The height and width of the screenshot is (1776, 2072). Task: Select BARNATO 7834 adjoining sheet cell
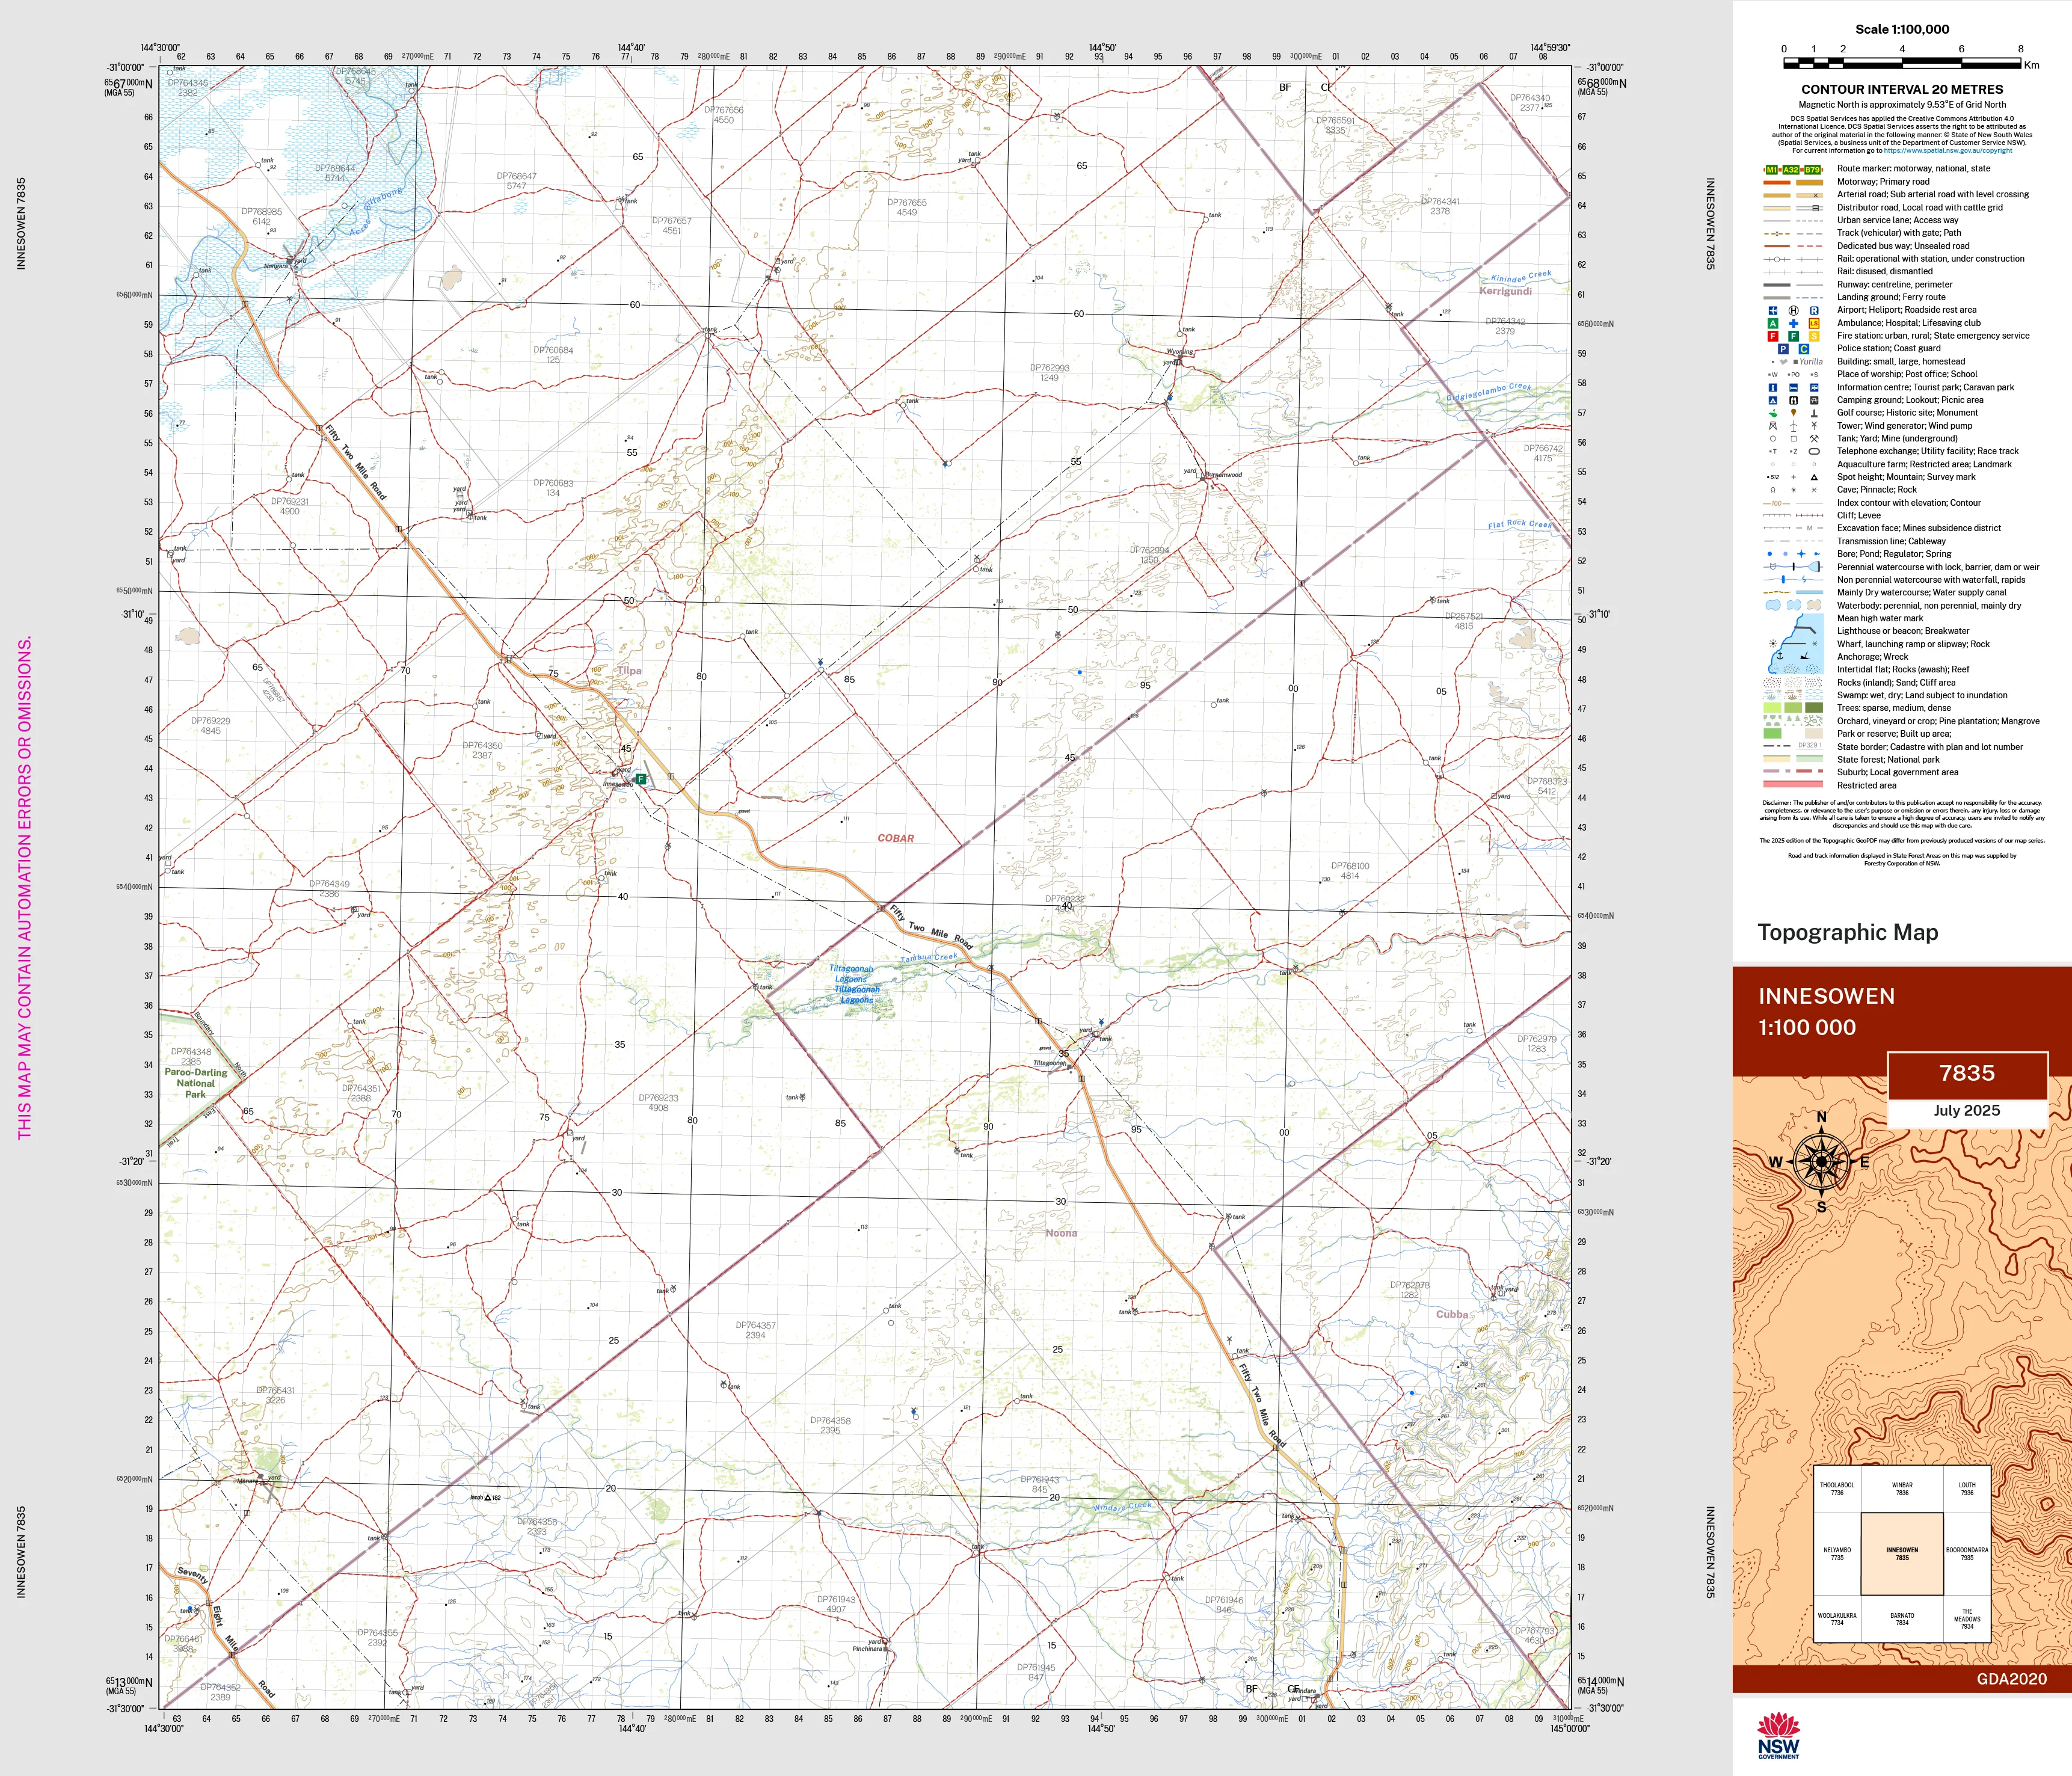point(1902,1619)
